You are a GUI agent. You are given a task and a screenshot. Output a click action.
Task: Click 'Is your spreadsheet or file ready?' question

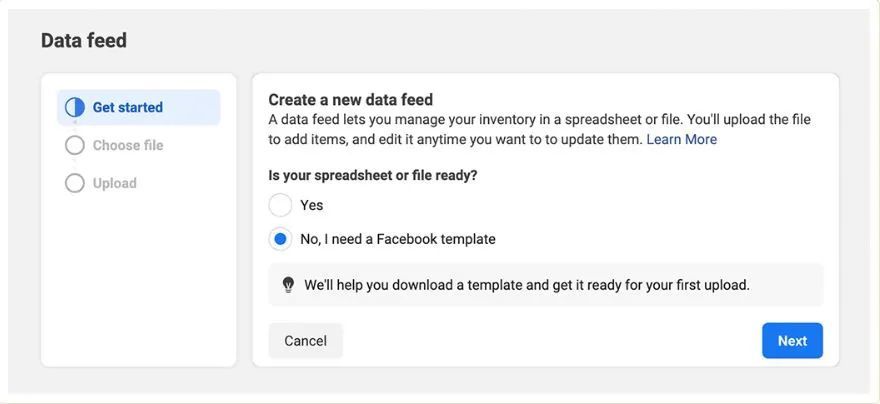coord(372,175)
